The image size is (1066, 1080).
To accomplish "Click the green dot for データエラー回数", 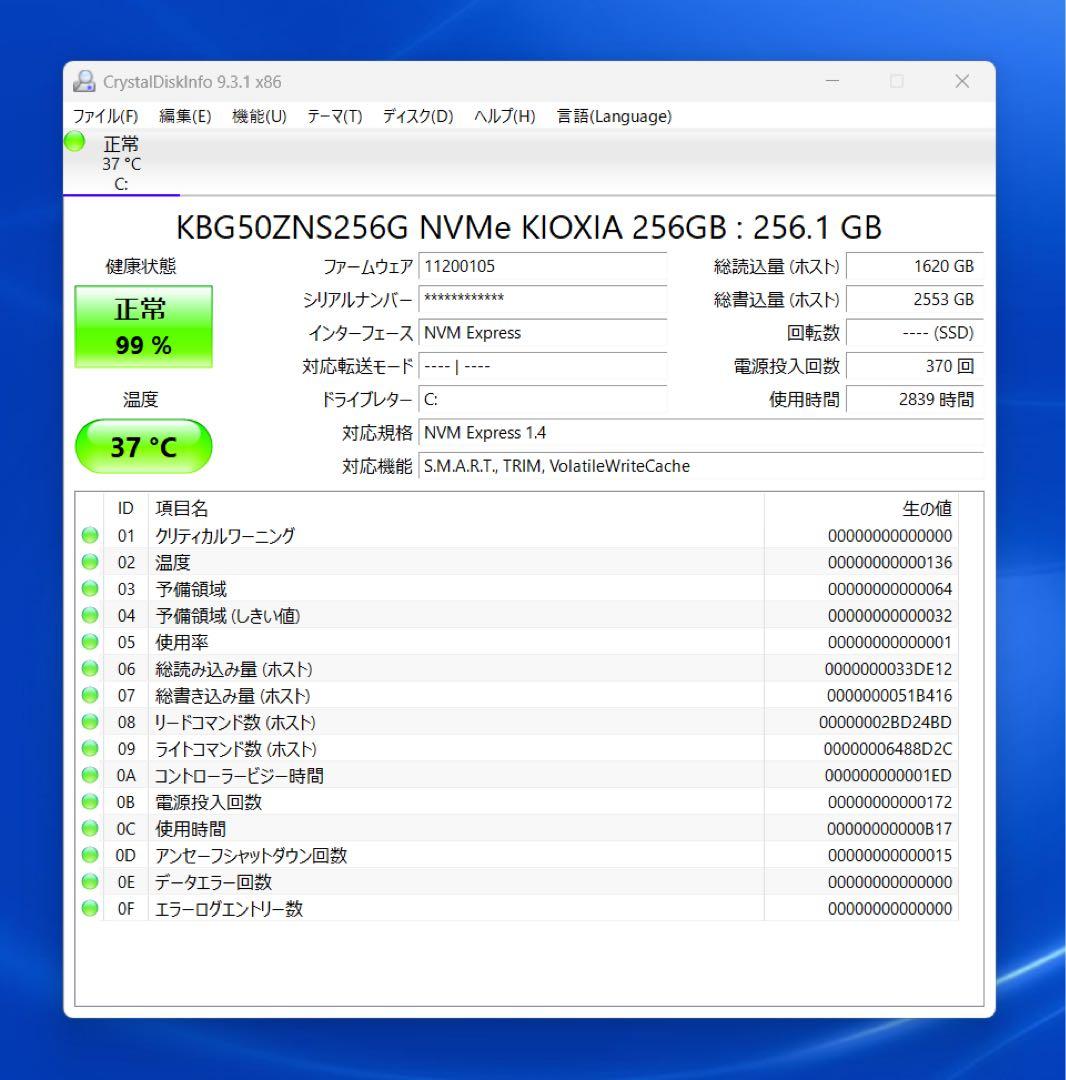I will (x=90, y=882).
